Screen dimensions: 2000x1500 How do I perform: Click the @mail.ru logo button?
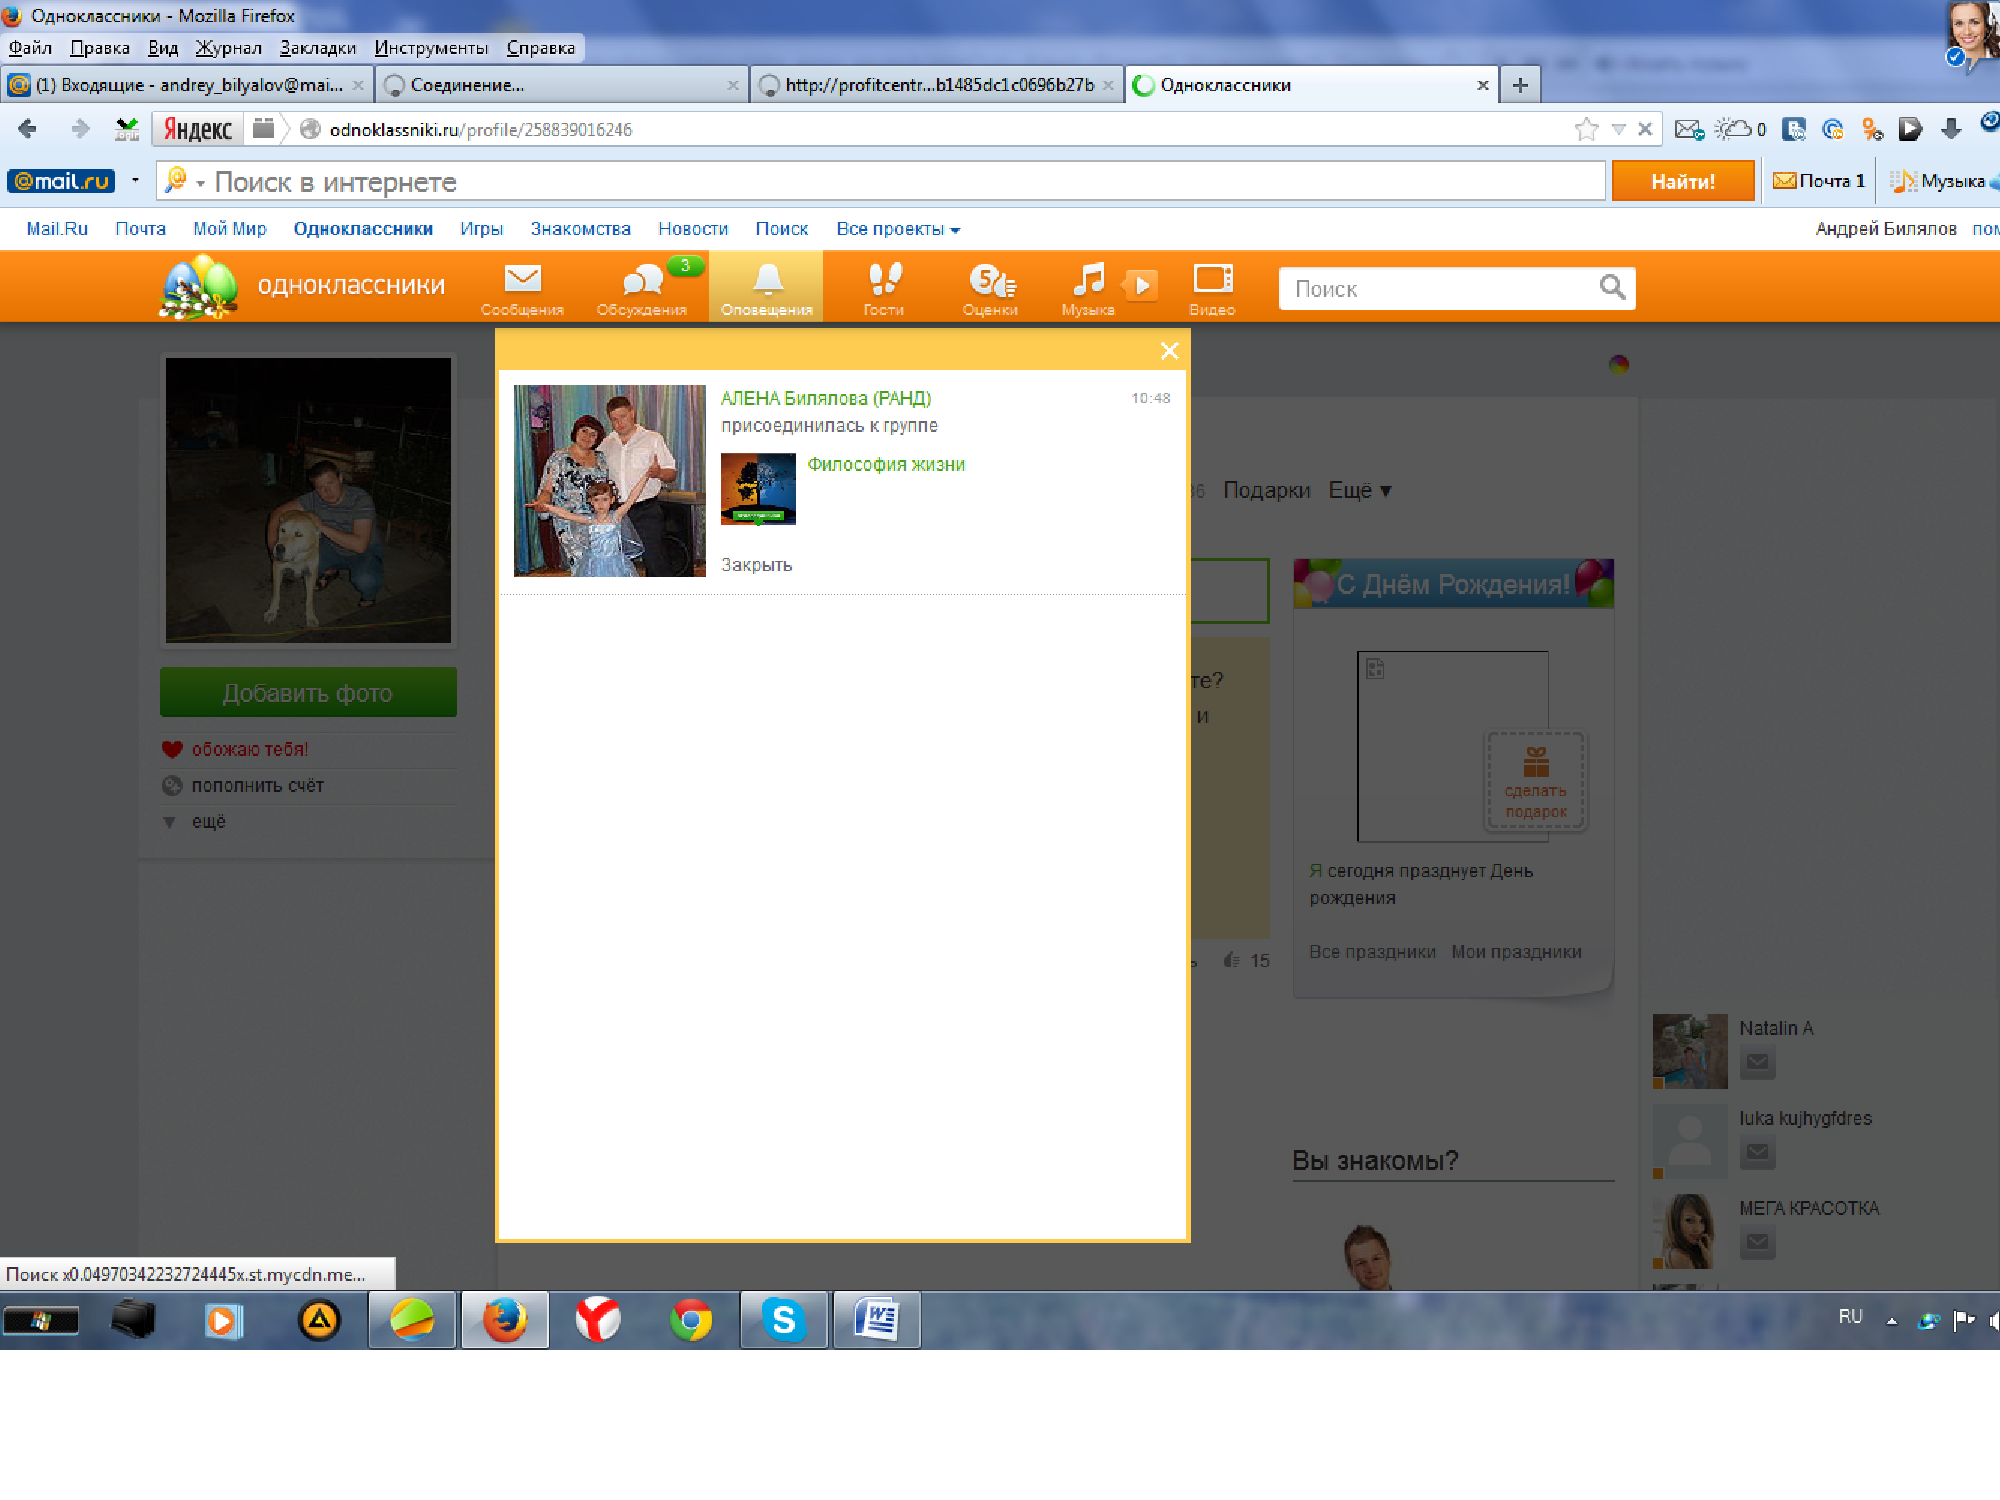[62, 181]
